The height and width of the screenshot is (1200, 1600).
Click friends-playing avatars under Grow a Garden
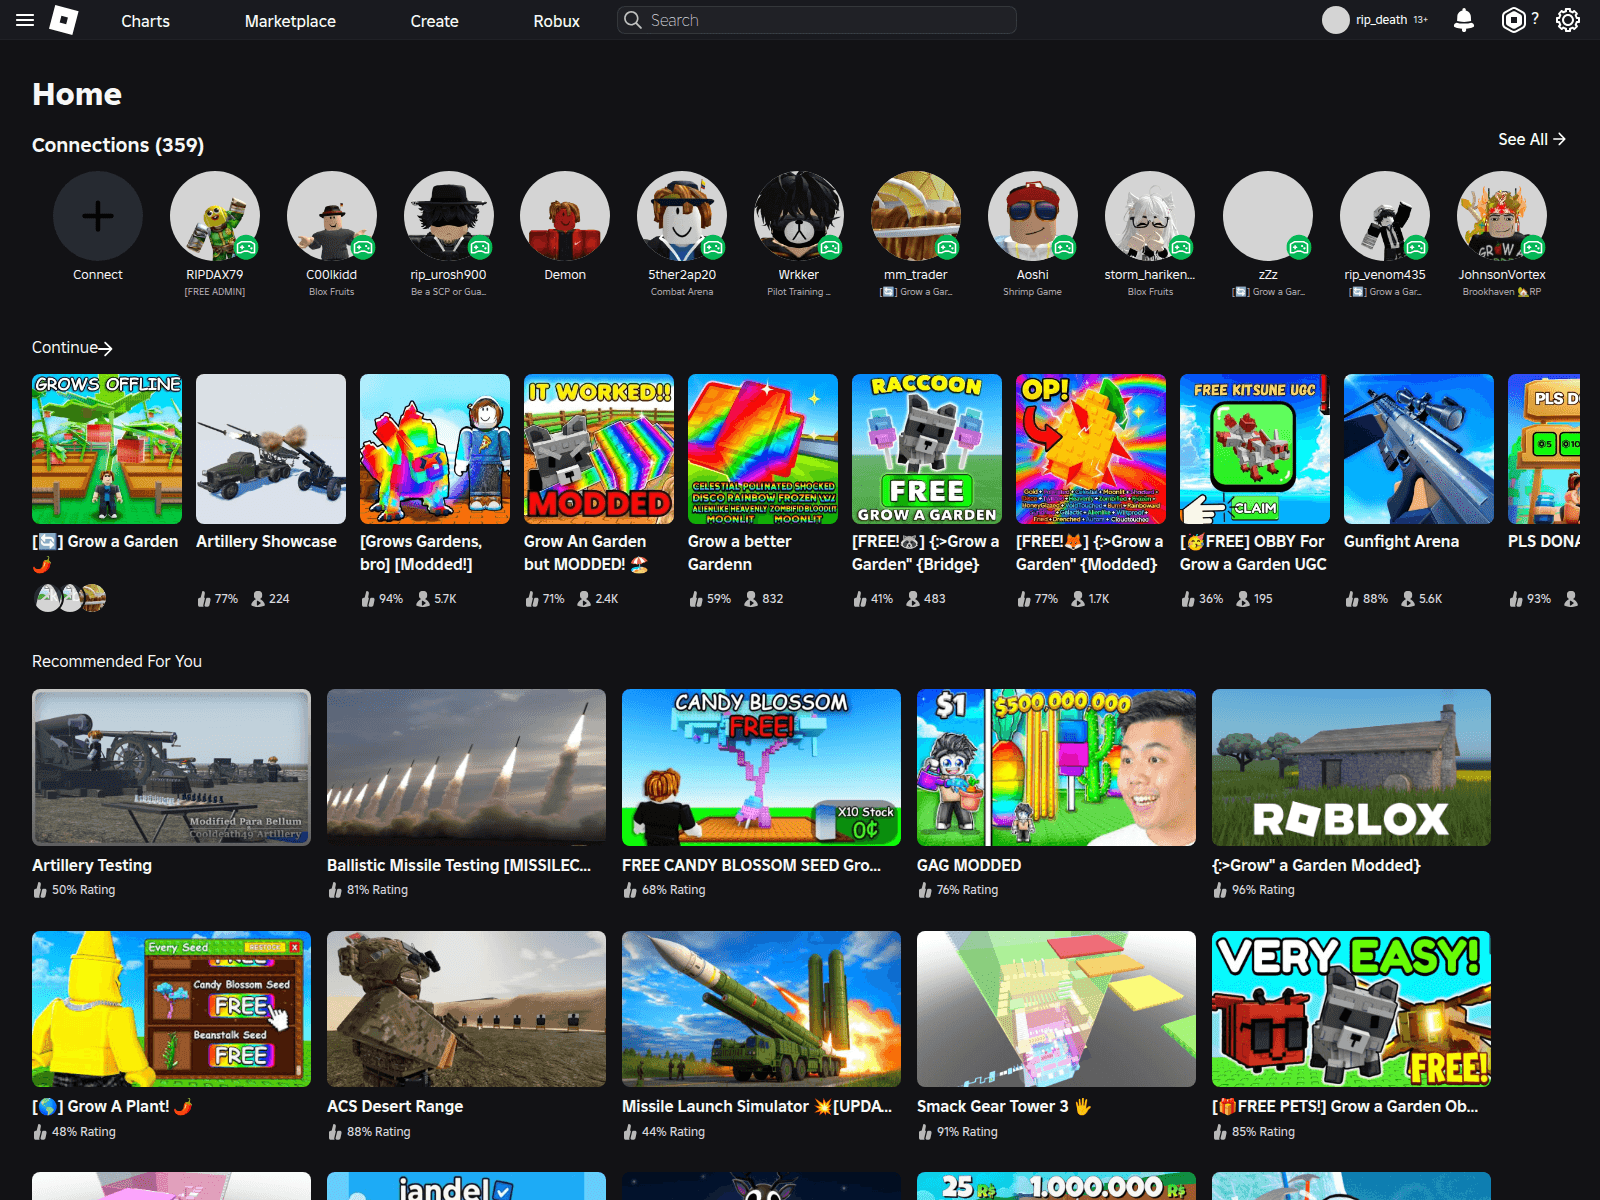click(70, 598)
